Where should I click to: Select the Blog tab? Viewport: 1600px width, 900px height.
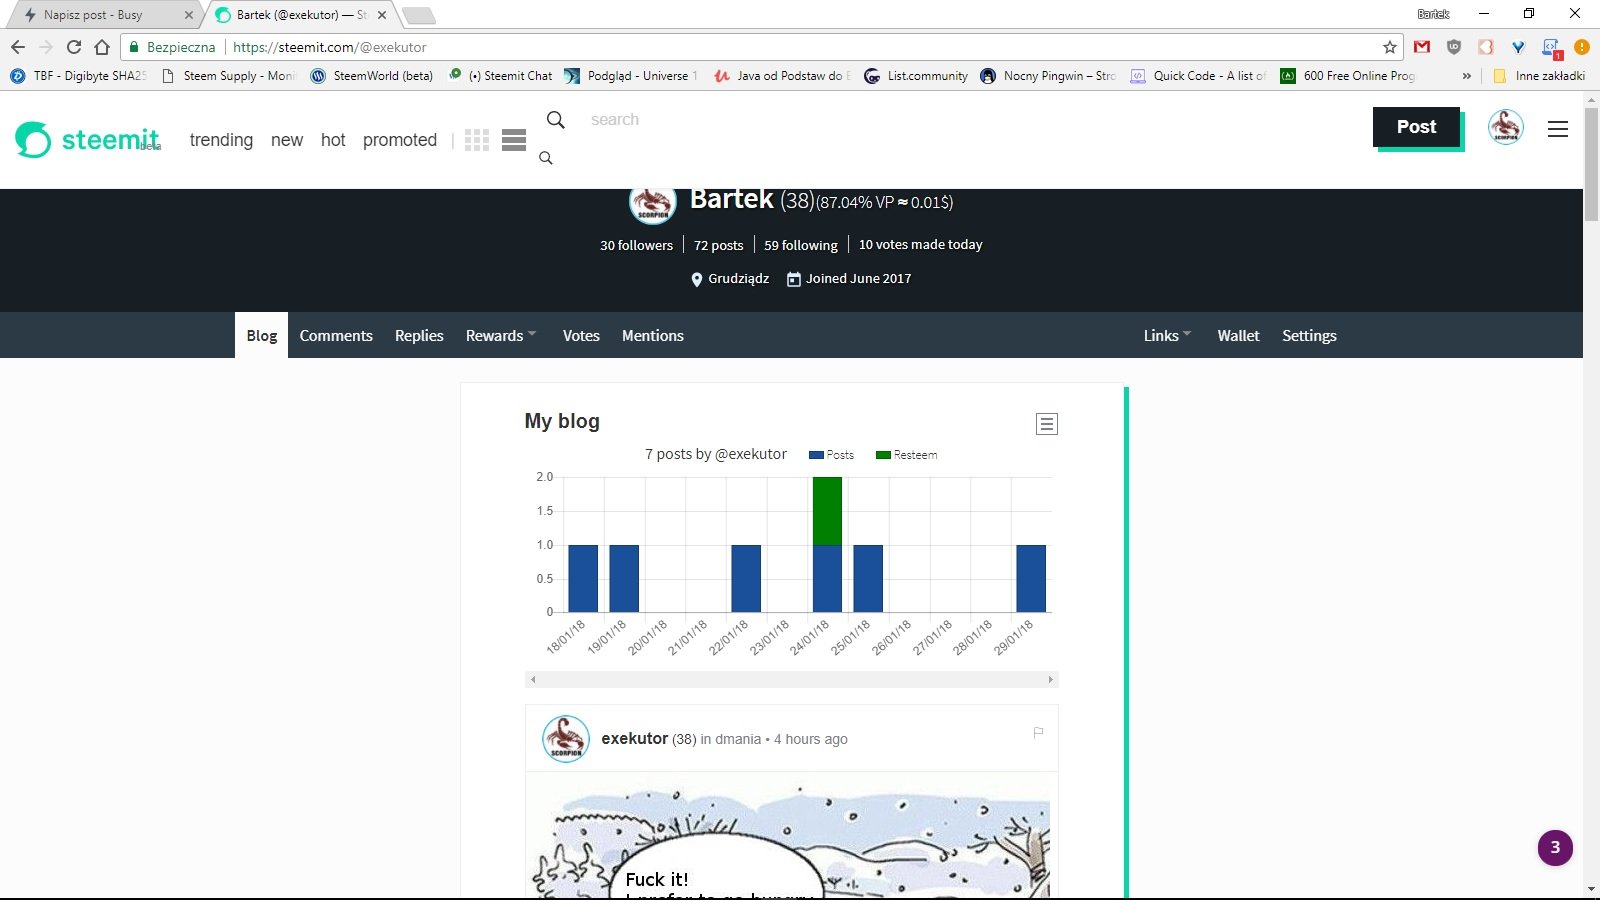261,335
